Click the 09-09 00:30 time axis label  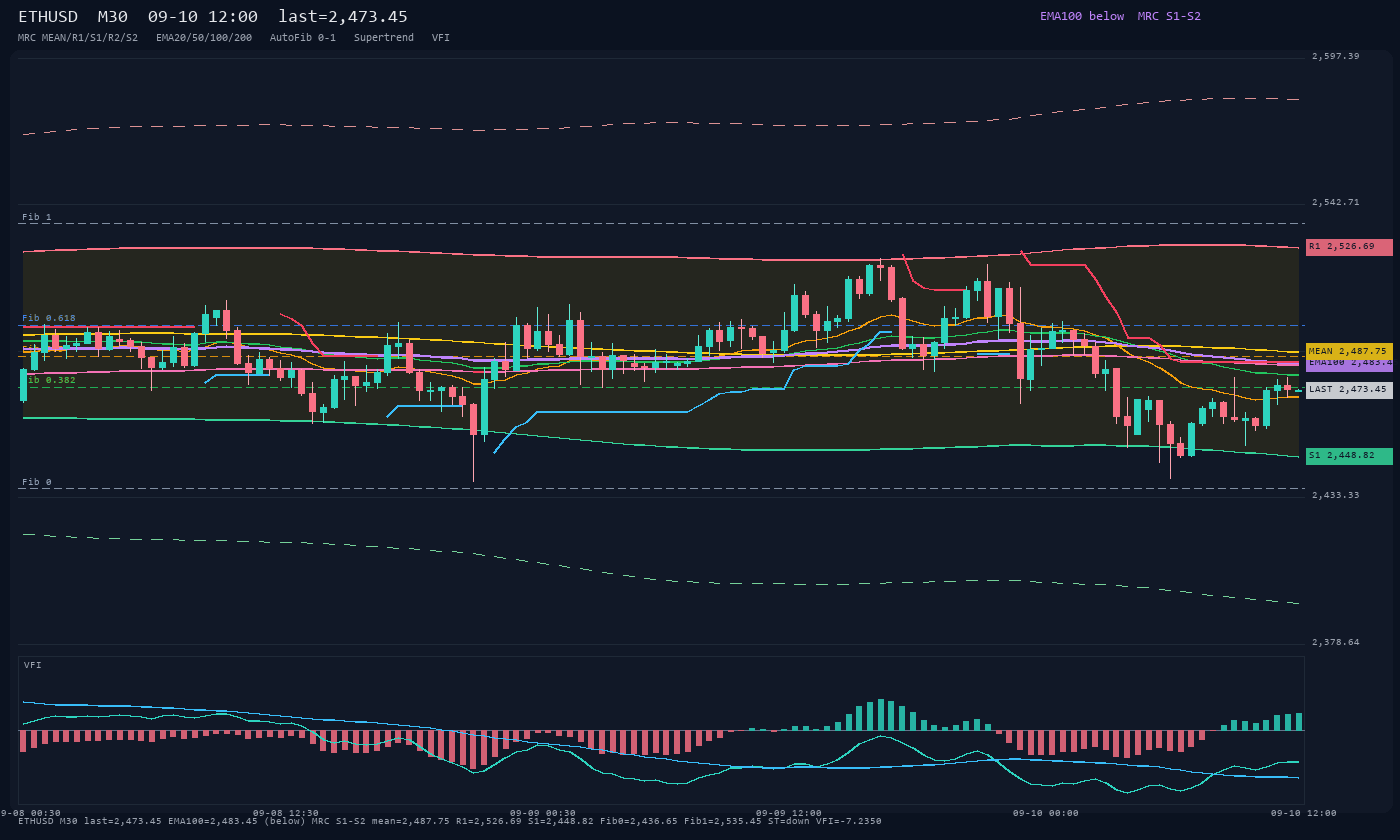pos(543,813)
